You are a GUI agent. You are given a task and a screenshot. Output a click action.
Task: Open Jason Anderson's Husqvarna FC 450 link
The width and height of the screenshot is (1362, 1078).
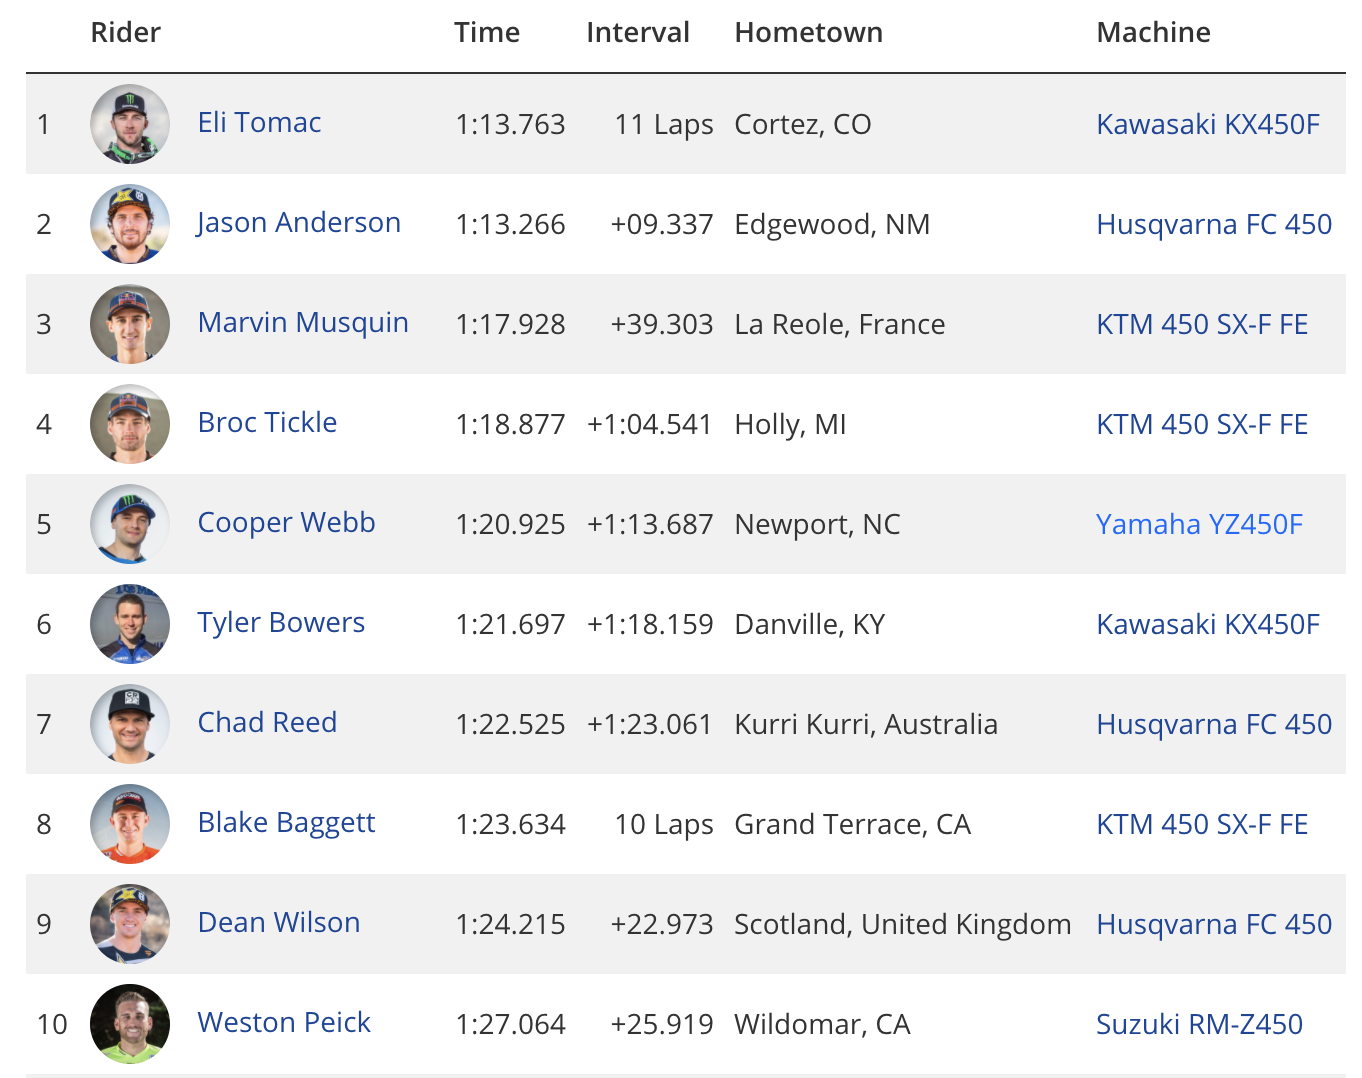click(1214, 224)
